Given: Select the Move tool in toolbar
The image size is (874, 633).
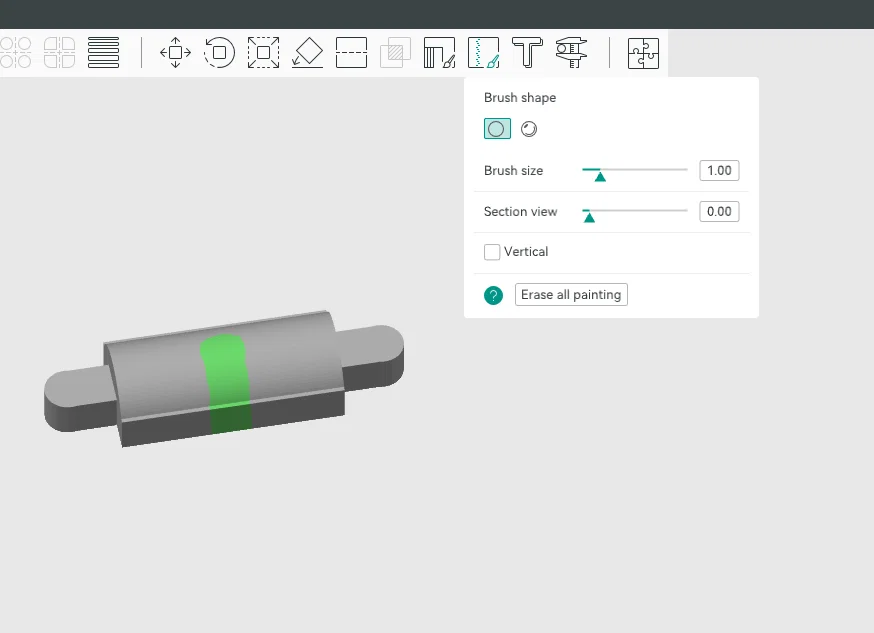Looking at the screenshot, I should tap(176, 53).
